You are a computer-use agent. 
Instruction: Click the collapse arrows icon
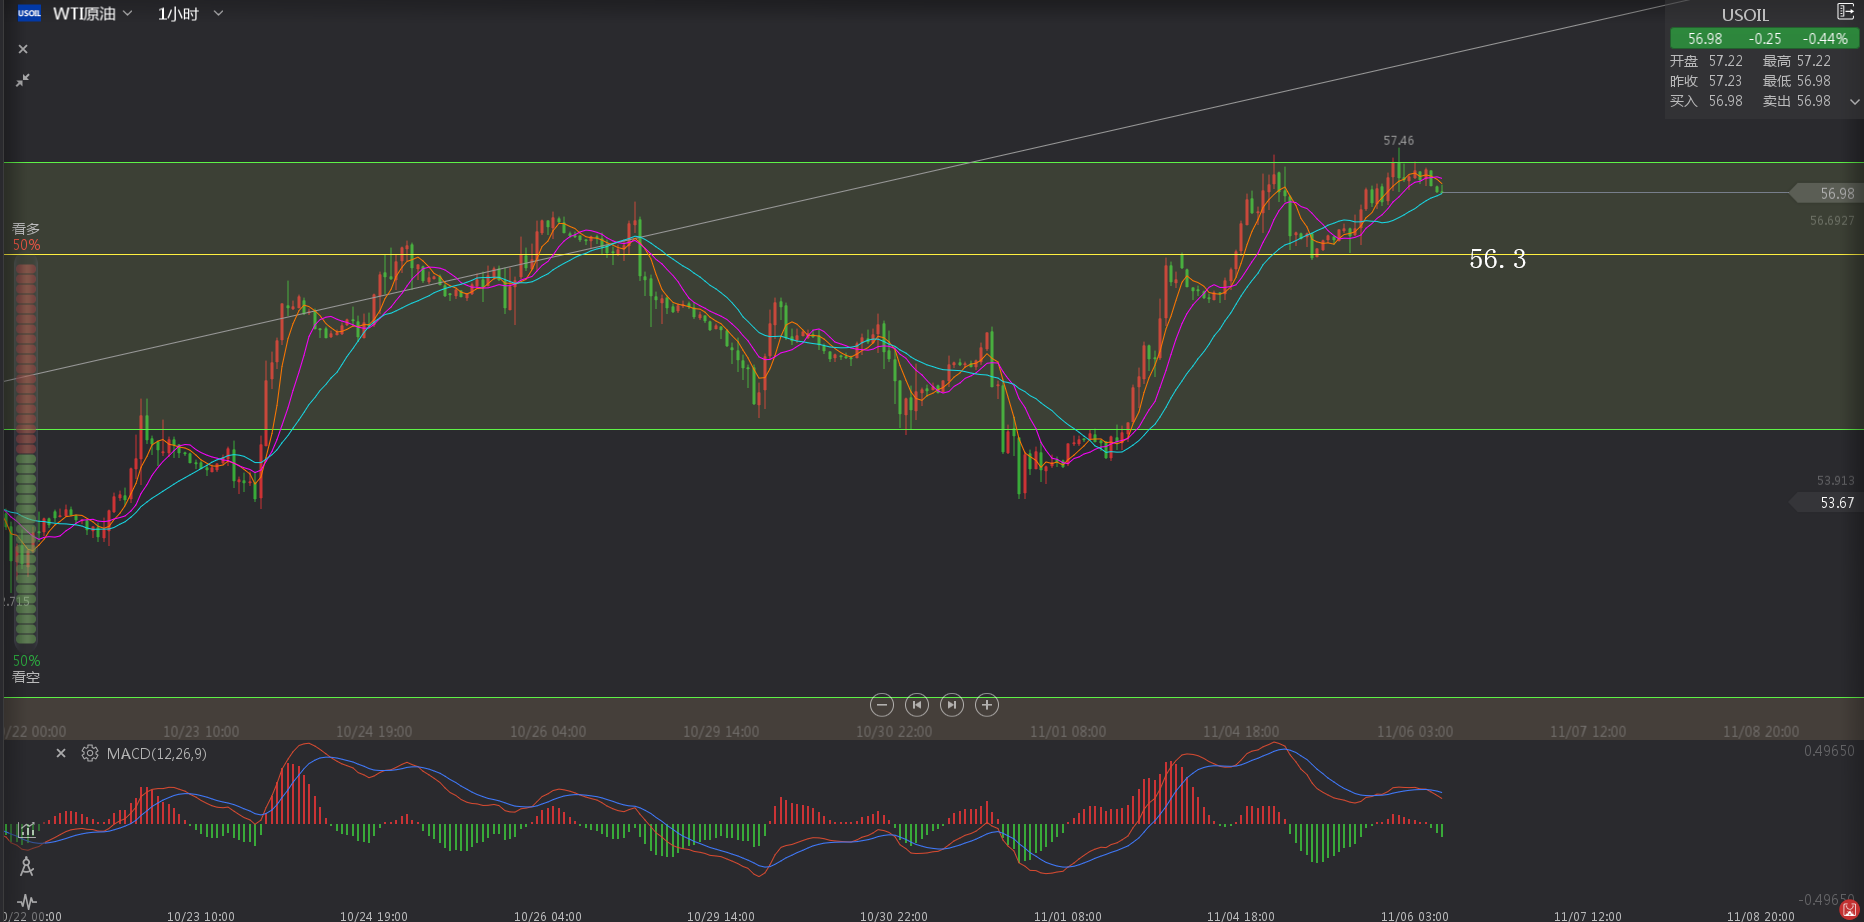(x=23, y=80)
